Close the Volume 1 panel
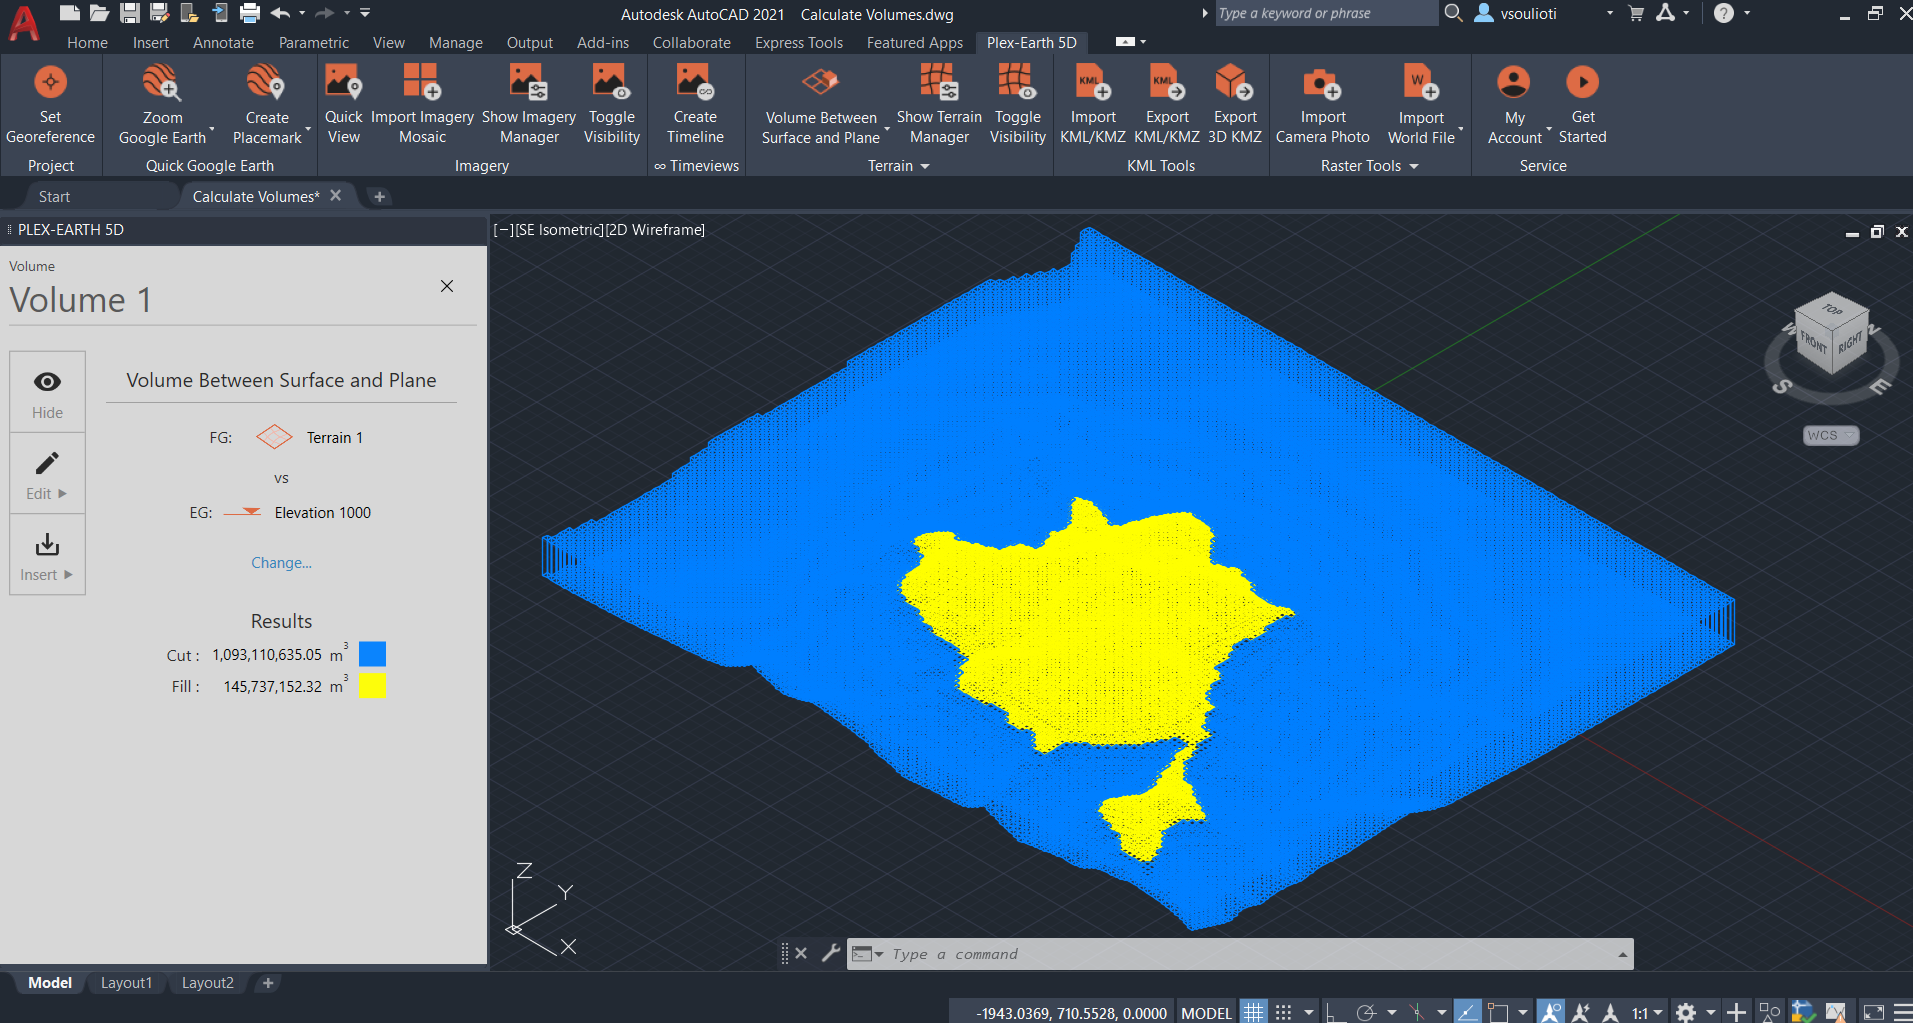1913x1023 pixels. tap(447, 286)
